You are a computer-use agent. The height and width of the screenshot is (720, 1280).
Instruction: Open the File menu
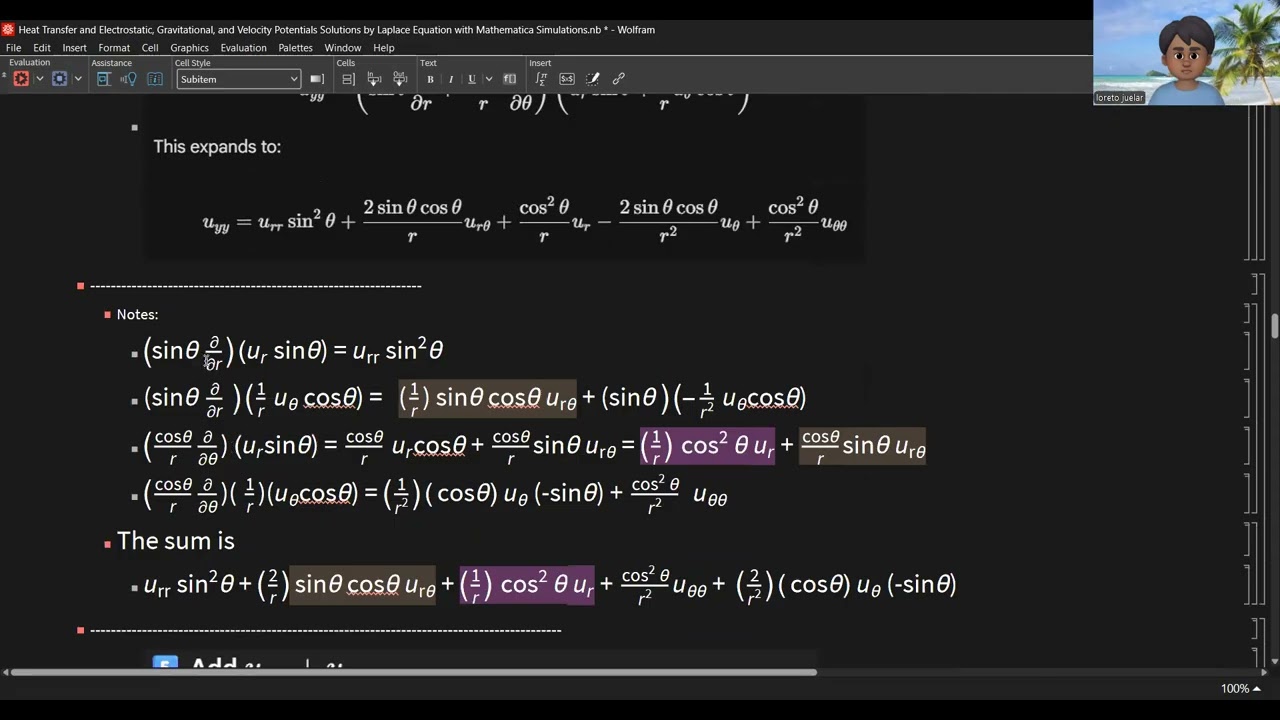pyautogui.click(x=14, y=48)
